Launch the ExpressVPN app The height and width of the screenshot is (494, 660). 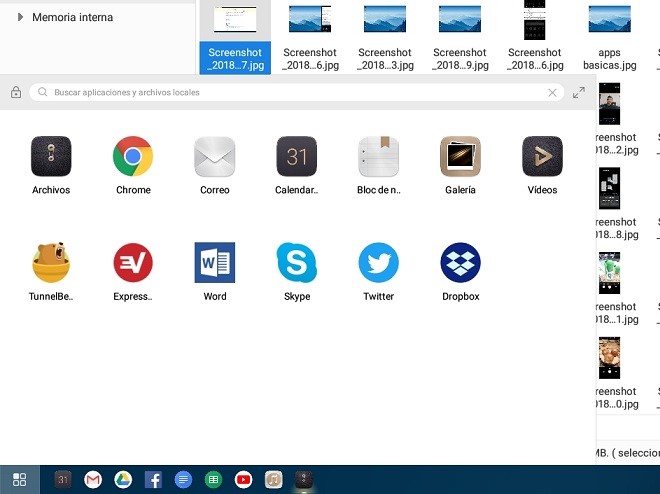click(x=133, y=263)
